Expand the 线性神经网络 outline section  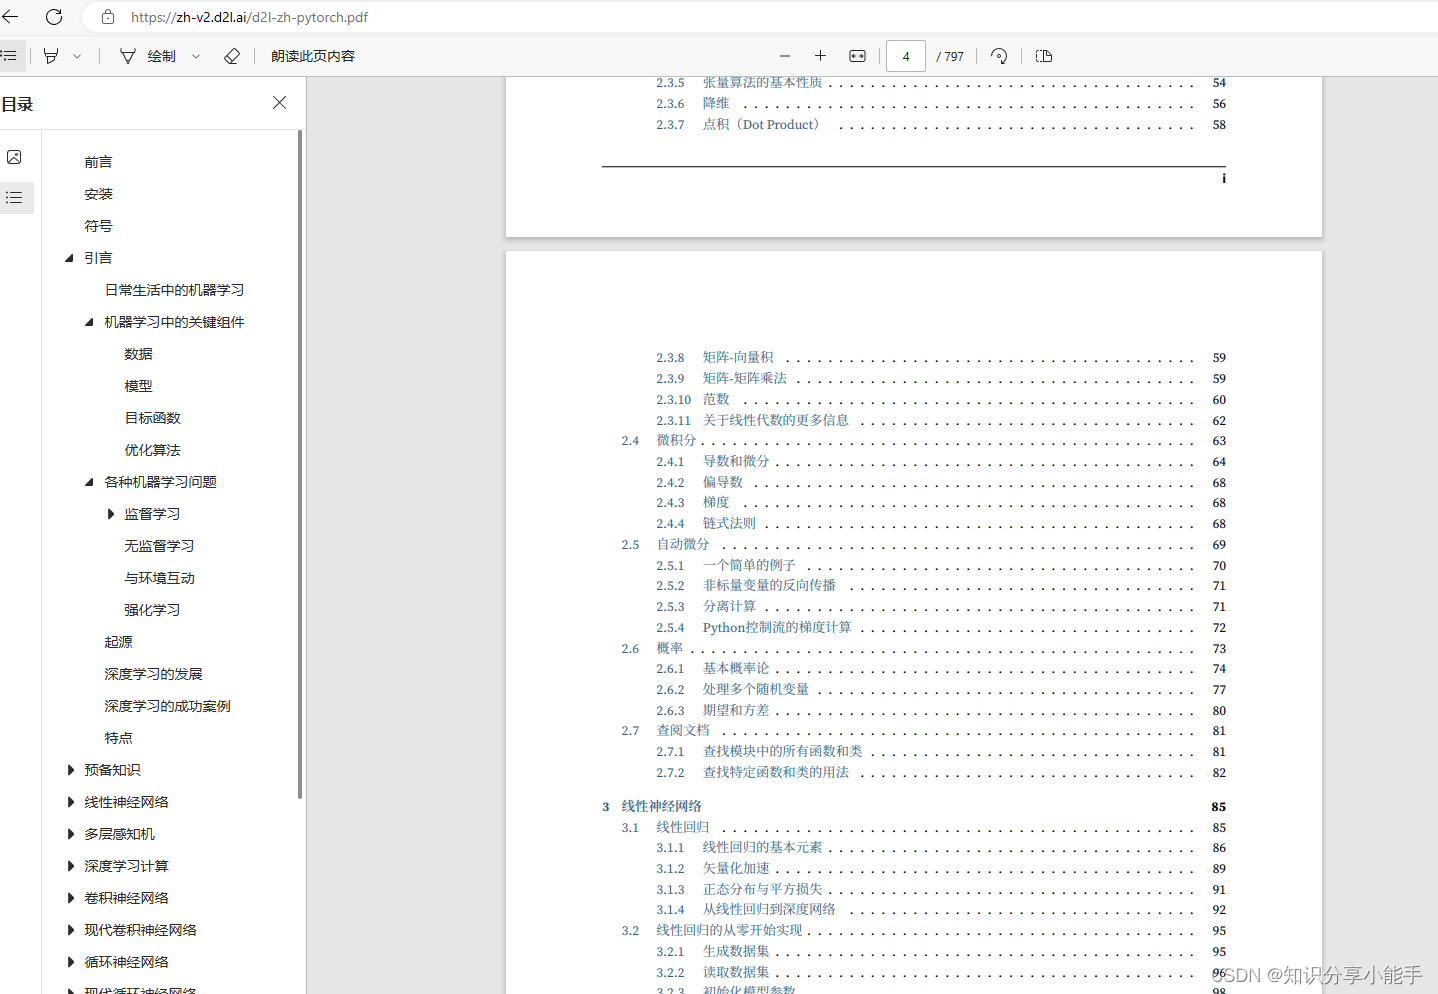coord(70,802)
